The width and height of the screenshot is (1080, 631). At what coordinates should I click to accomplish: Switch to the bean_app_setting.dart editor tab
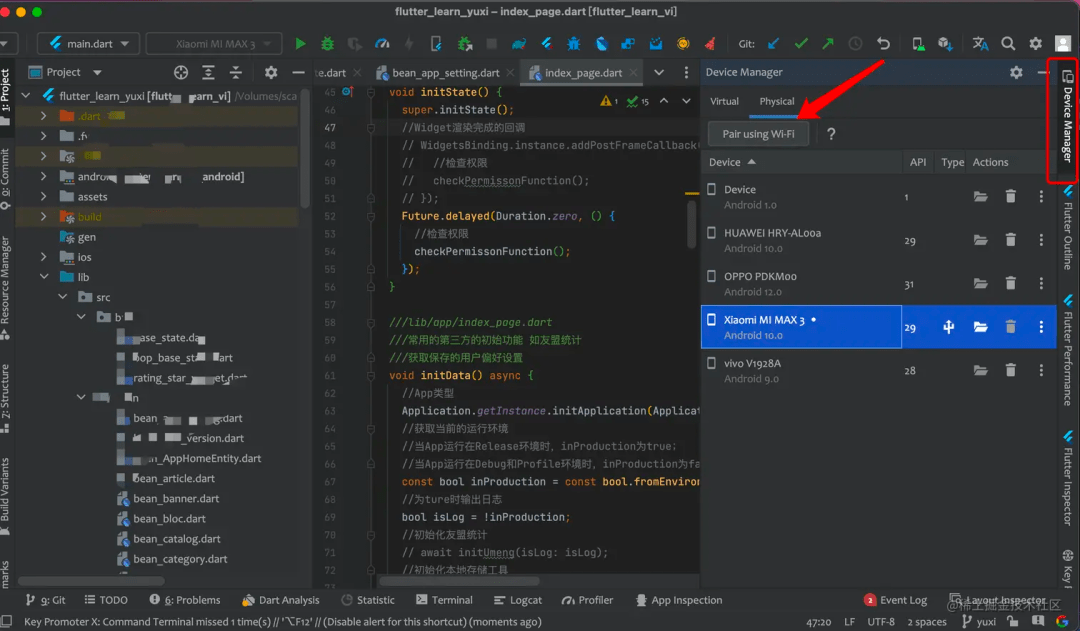(x=446, y=72)
